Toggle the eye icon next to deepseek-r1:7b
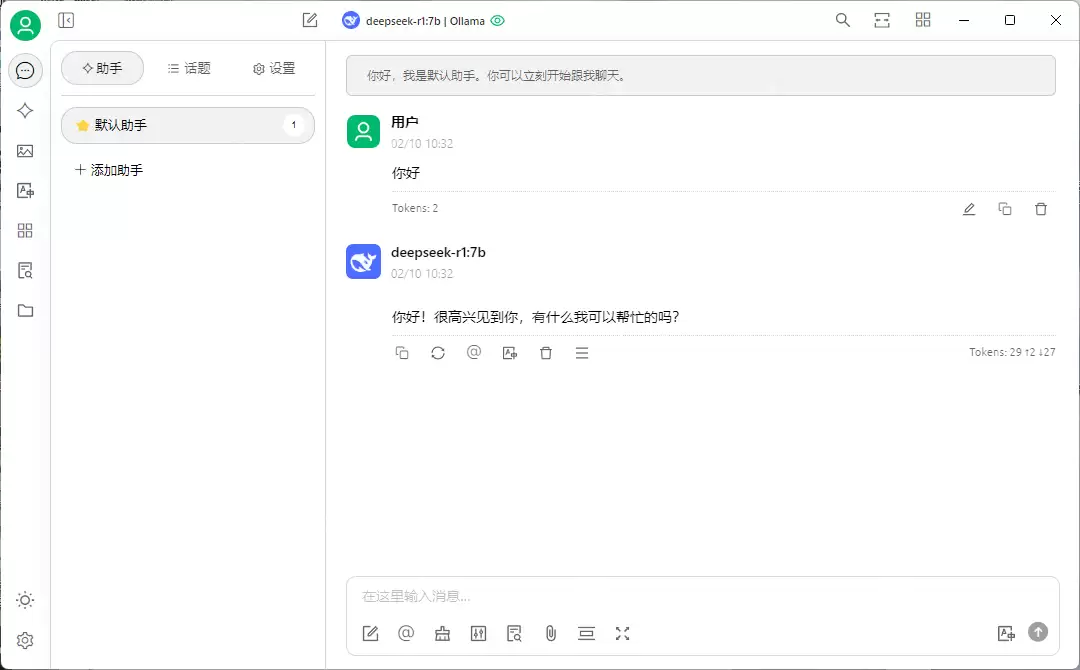 (x=497, y=19)
